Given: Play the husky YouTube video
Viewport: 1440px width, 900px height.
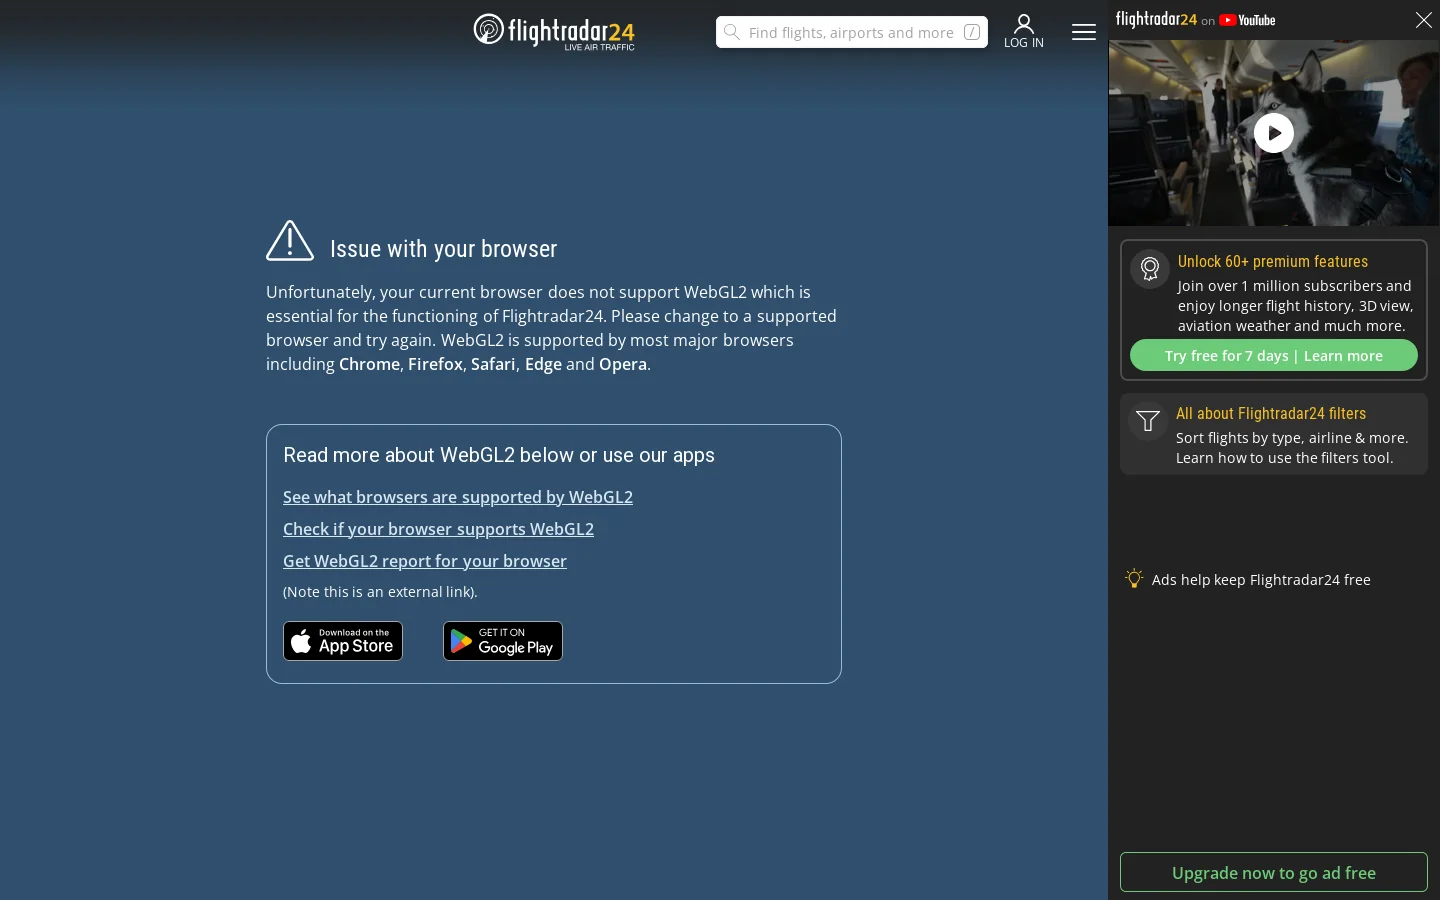Looking at the screenshot, I should [1274, 133].
